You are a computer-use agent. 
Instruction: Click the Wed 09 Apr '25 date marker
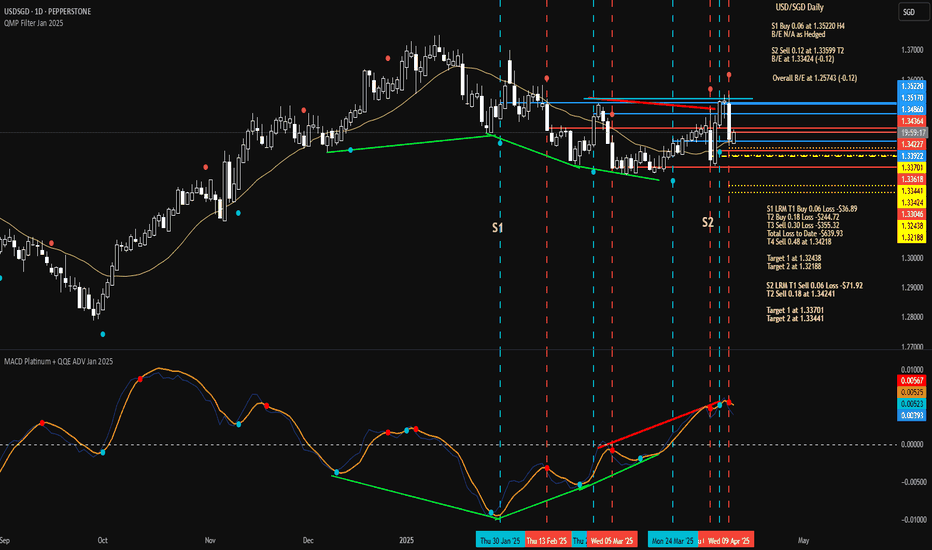729,540
